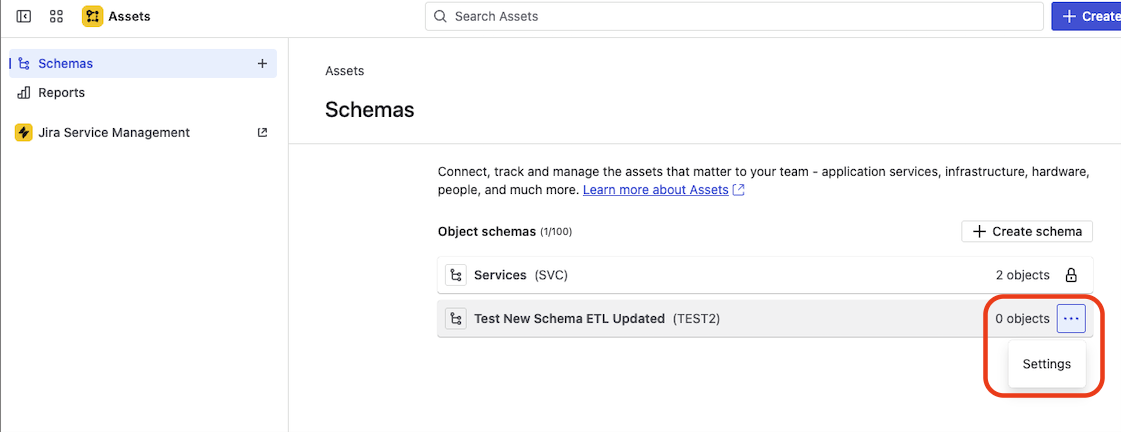This screenshot has width=1121, height=432.
Task: Click the Test New Schema ETL icon
Action: click(456, 319)
